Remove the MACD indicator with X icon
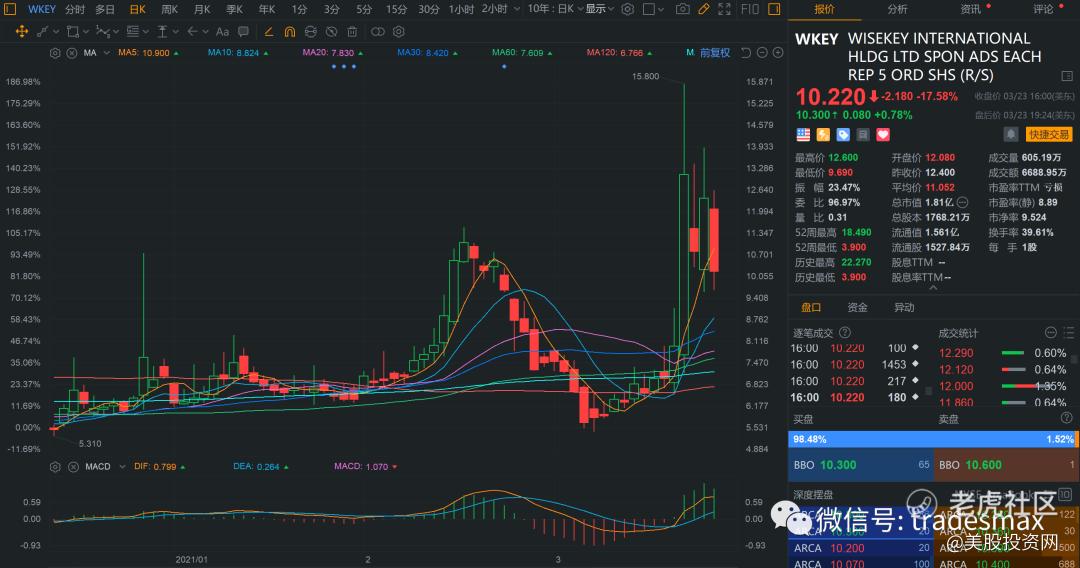The height and width of the screenshot is (568, 1080). click(x=73, y=467)
